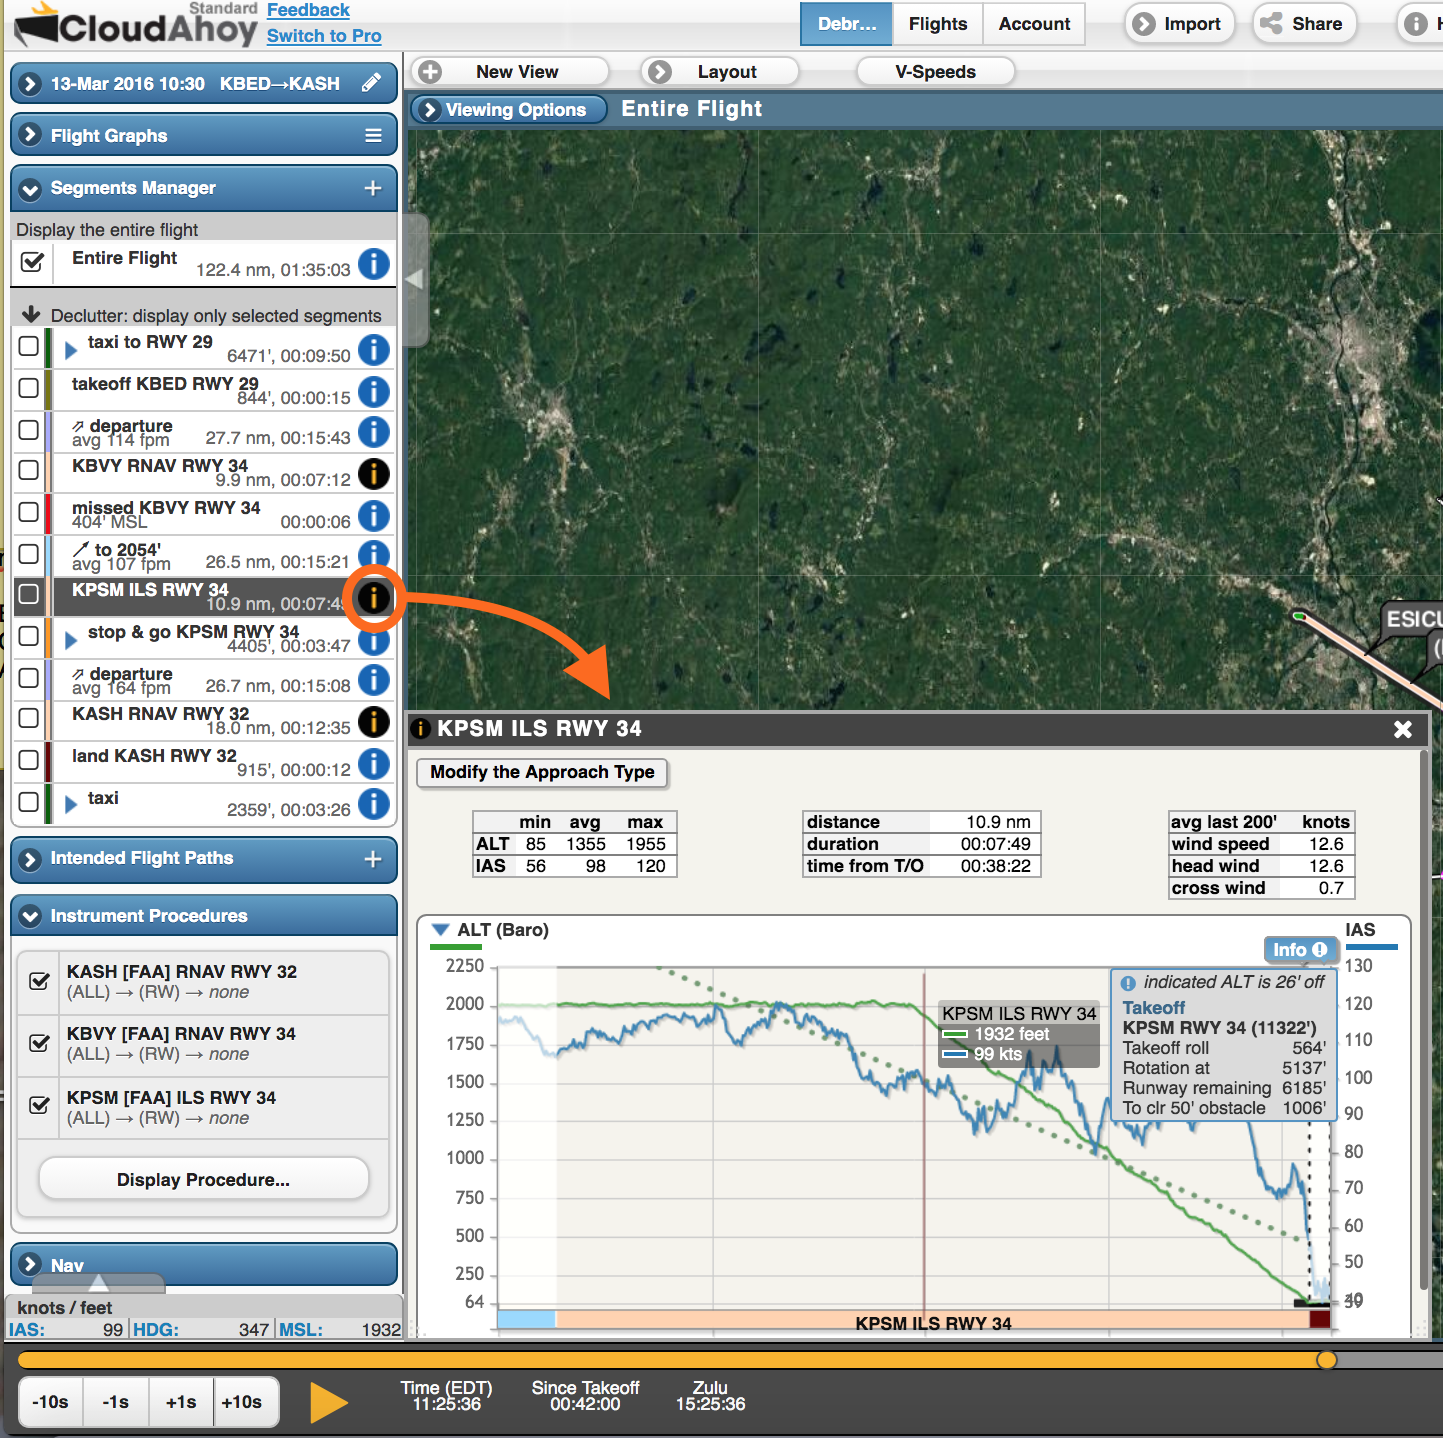Switch to the Flights tab
This screenshot has height=1438, width=1443.
pos(938,24)
